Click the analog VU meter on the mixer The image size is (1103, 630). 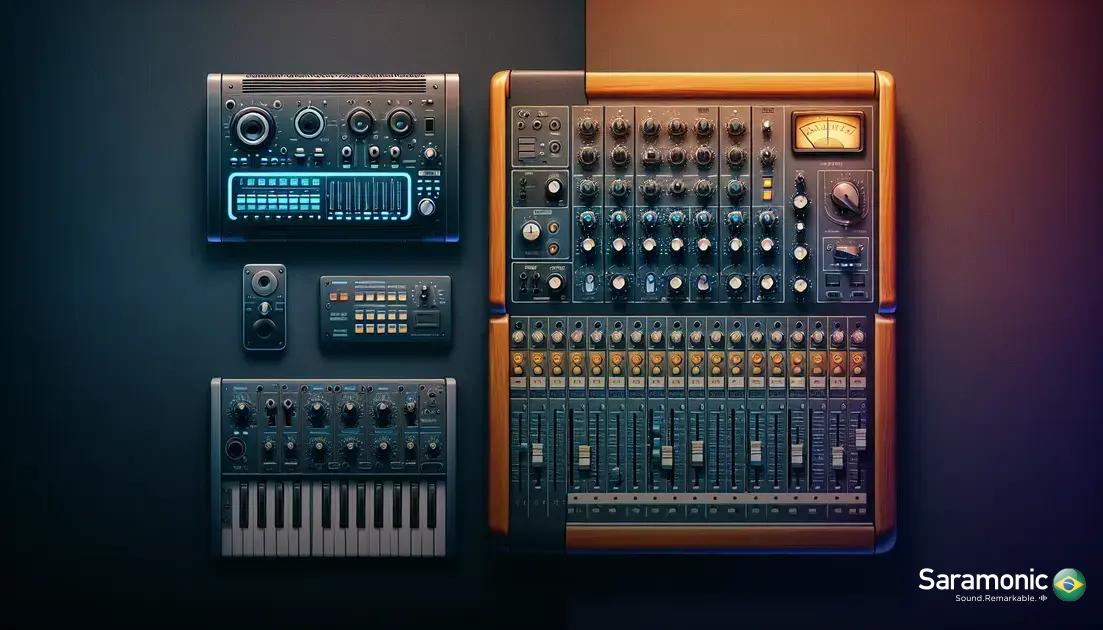coord(827,131)
